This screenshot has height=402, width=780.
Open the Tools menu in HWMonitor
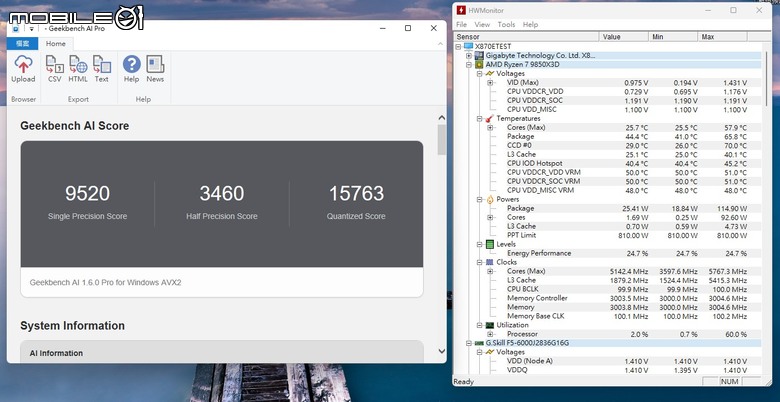coord(506,24)
